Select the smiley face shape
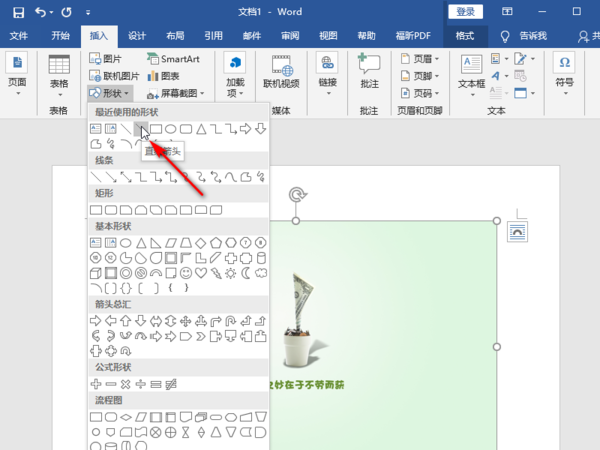The height and width of the screenshot is (450, 600). (186, 273)
